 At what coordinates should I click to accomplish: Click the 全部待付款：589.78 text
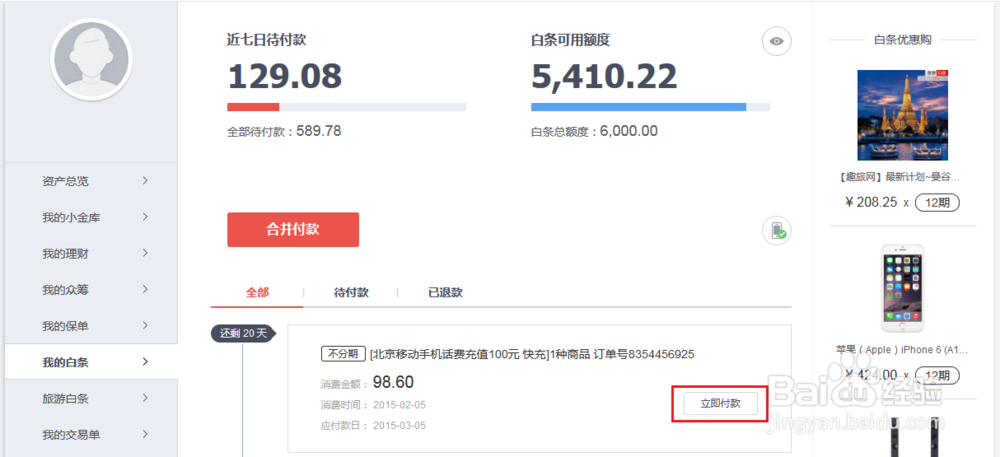[284, 132]
